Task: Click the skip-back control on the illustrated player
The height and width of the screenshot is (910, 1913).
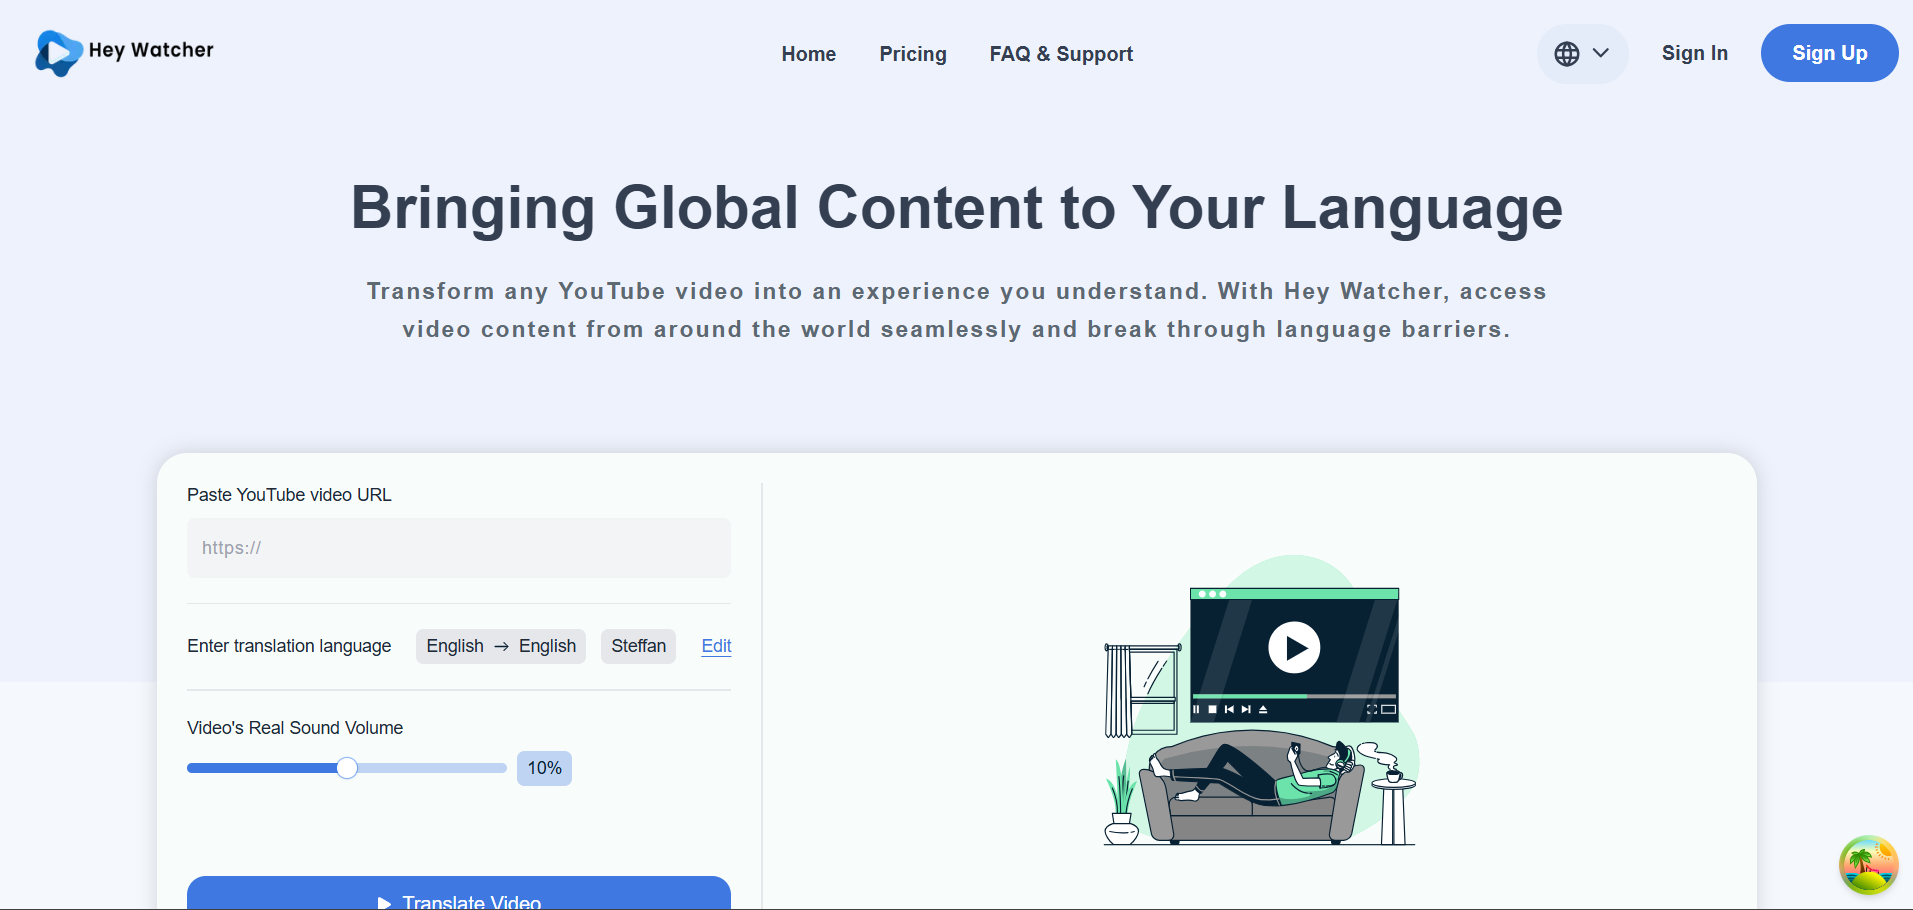Action: 1231,709
